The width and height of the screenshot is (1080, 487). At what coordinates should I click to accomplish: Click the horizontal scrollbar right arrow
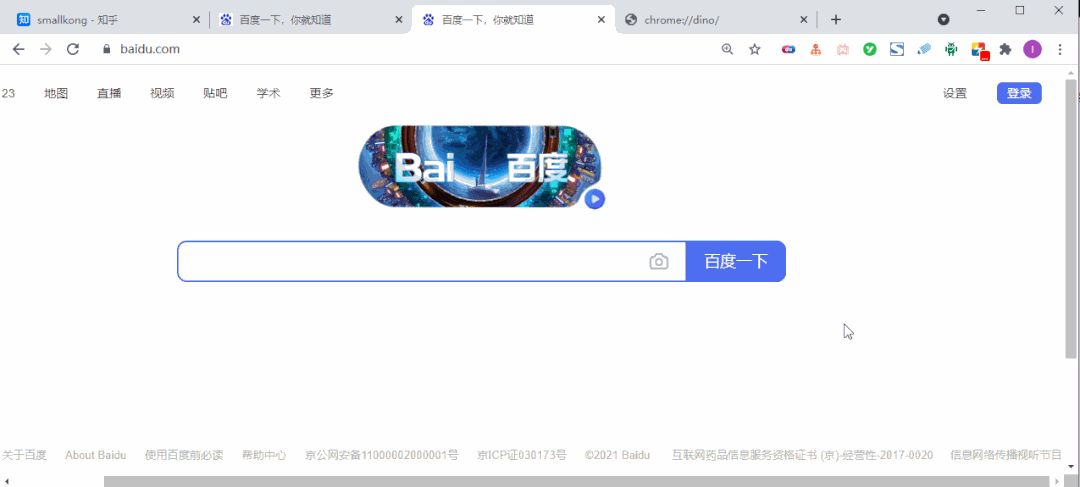tap(1058, 481)
